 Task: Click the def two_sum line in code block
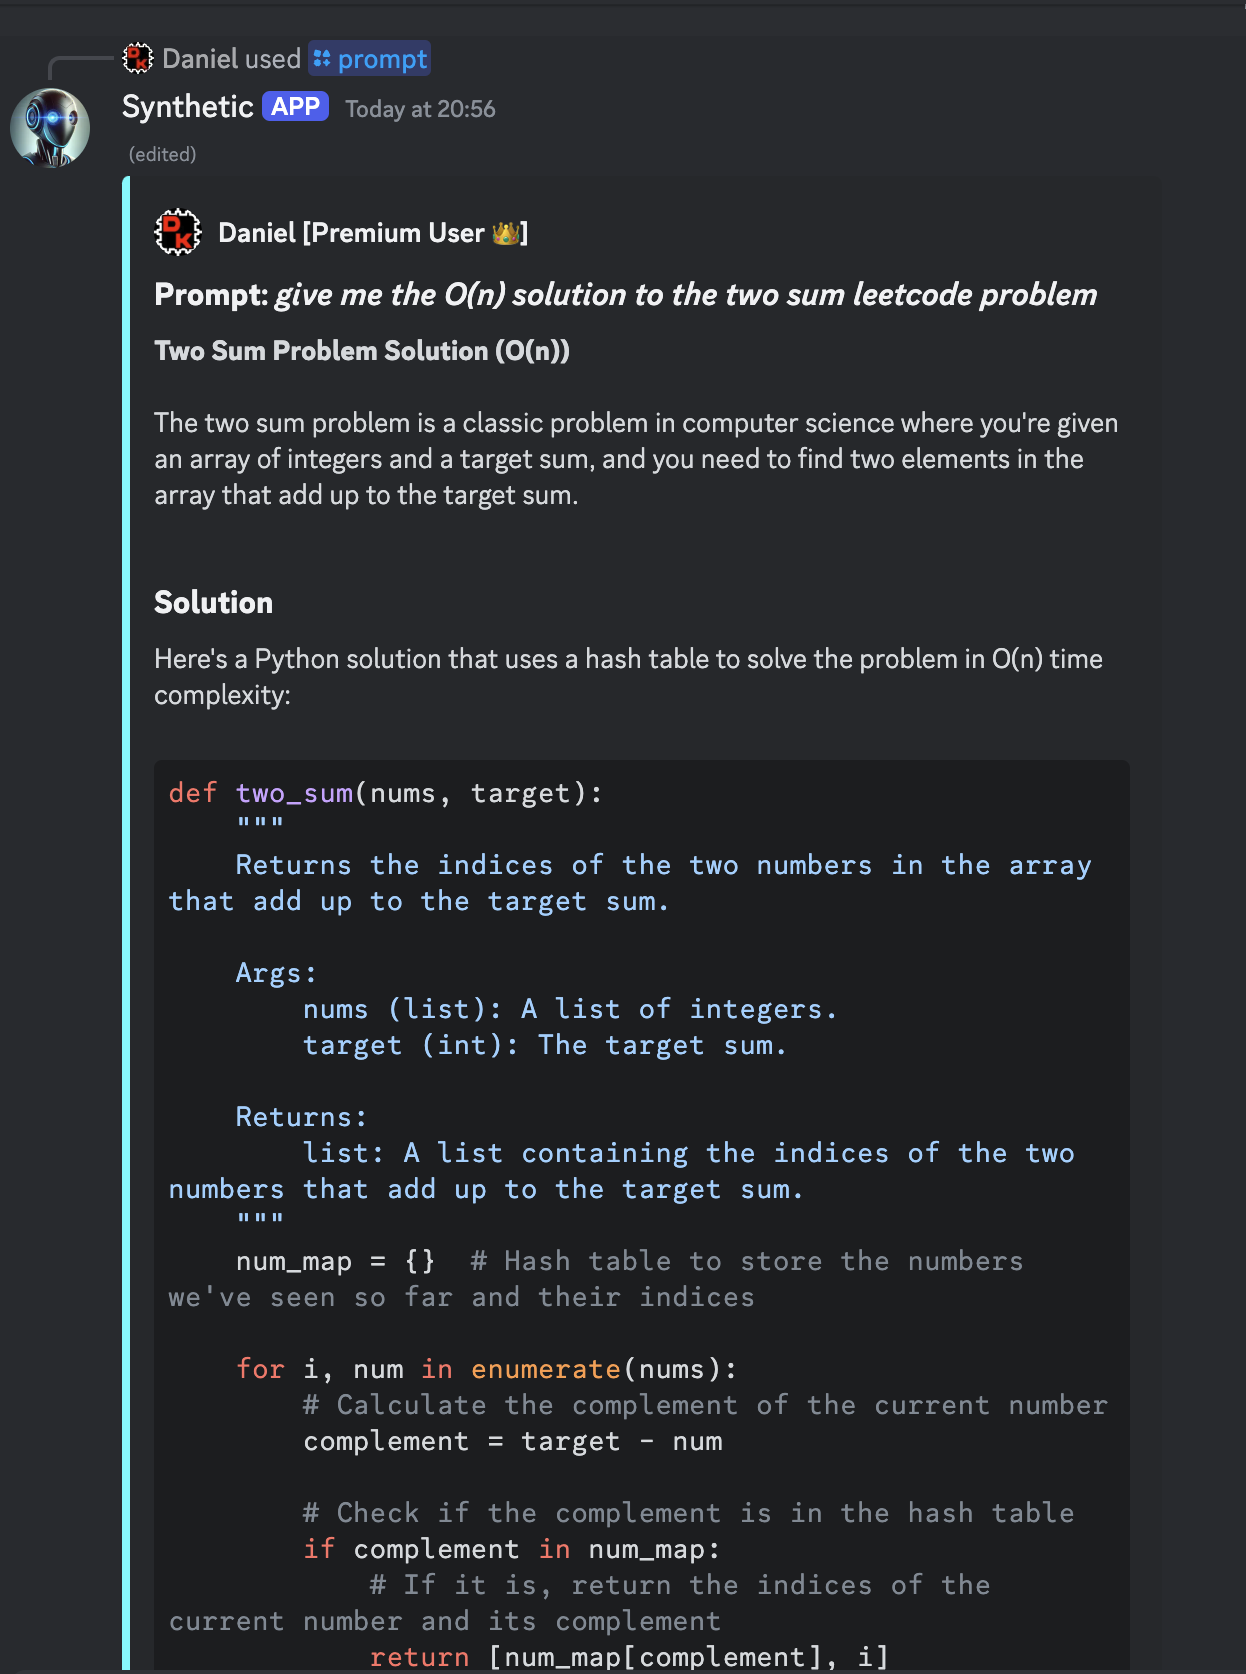[386, 793]
